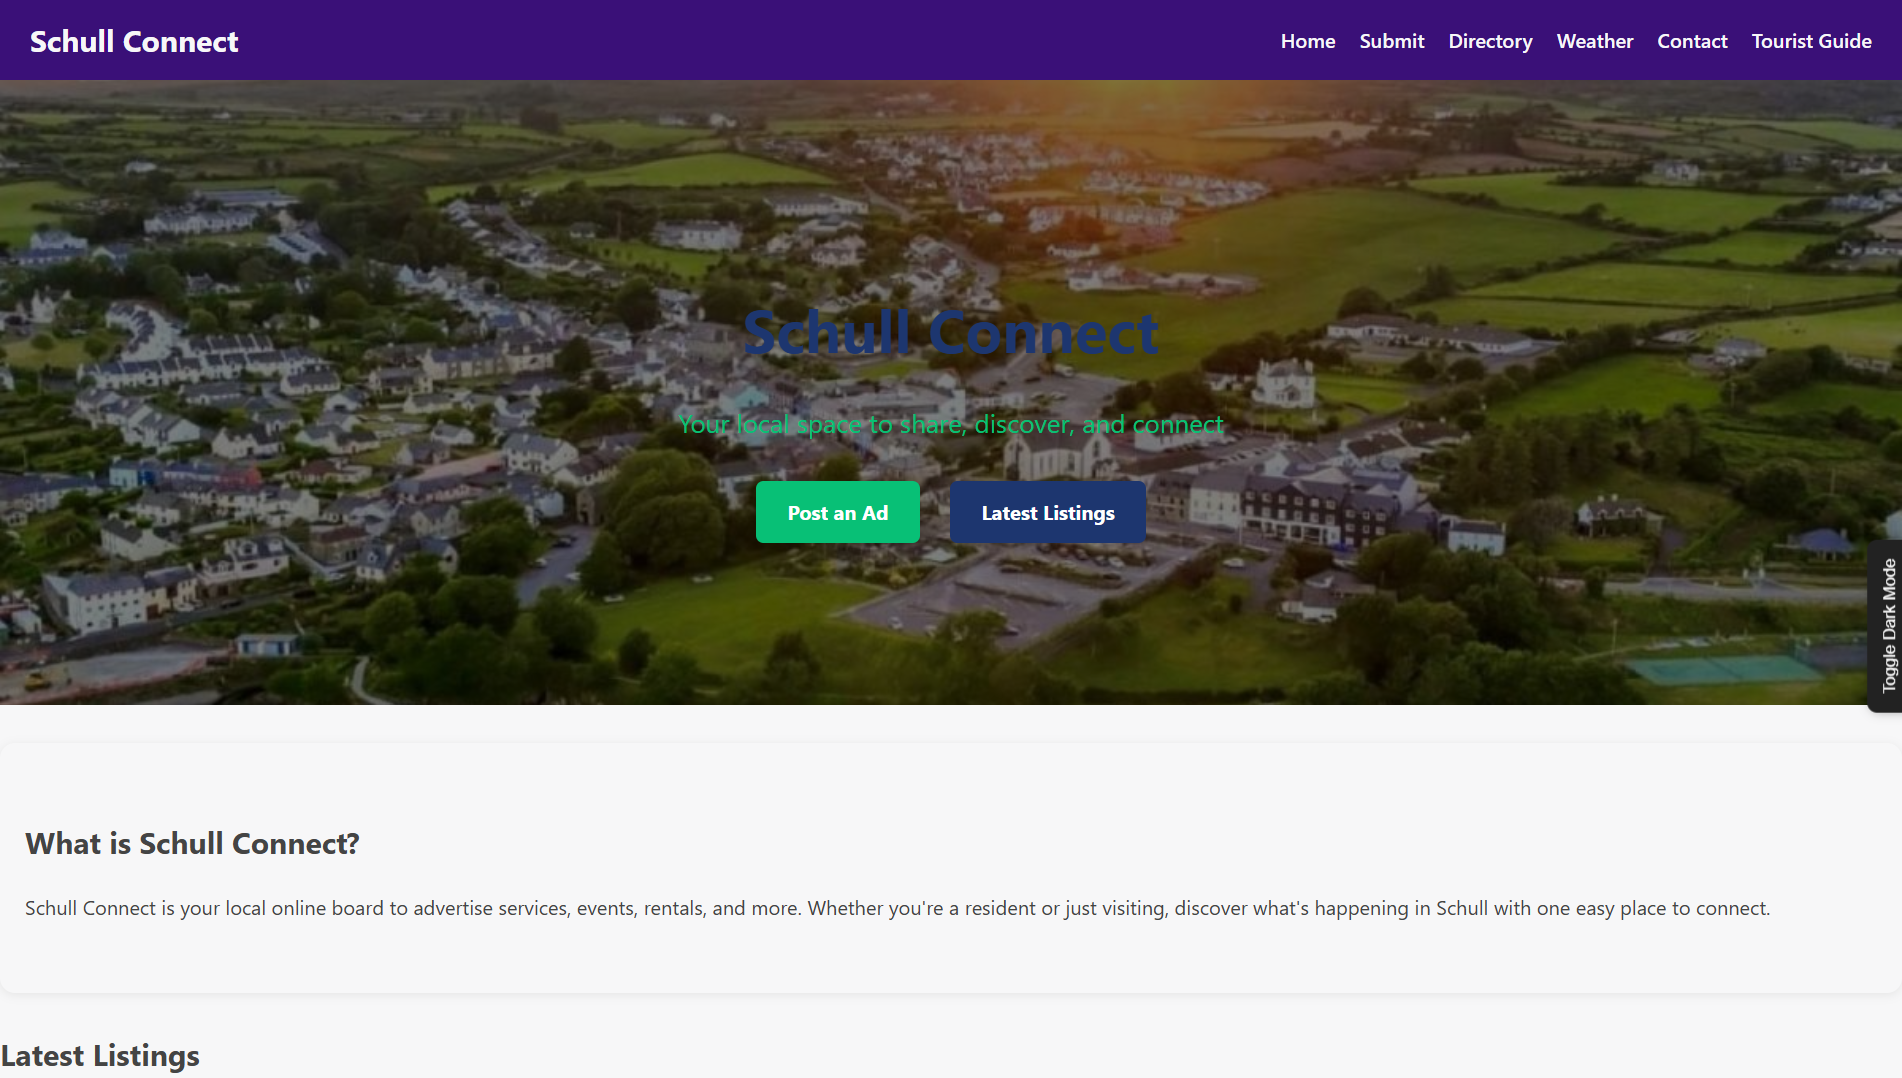
Task: Go to the Home page
Action: click(x=1307, y=41)
